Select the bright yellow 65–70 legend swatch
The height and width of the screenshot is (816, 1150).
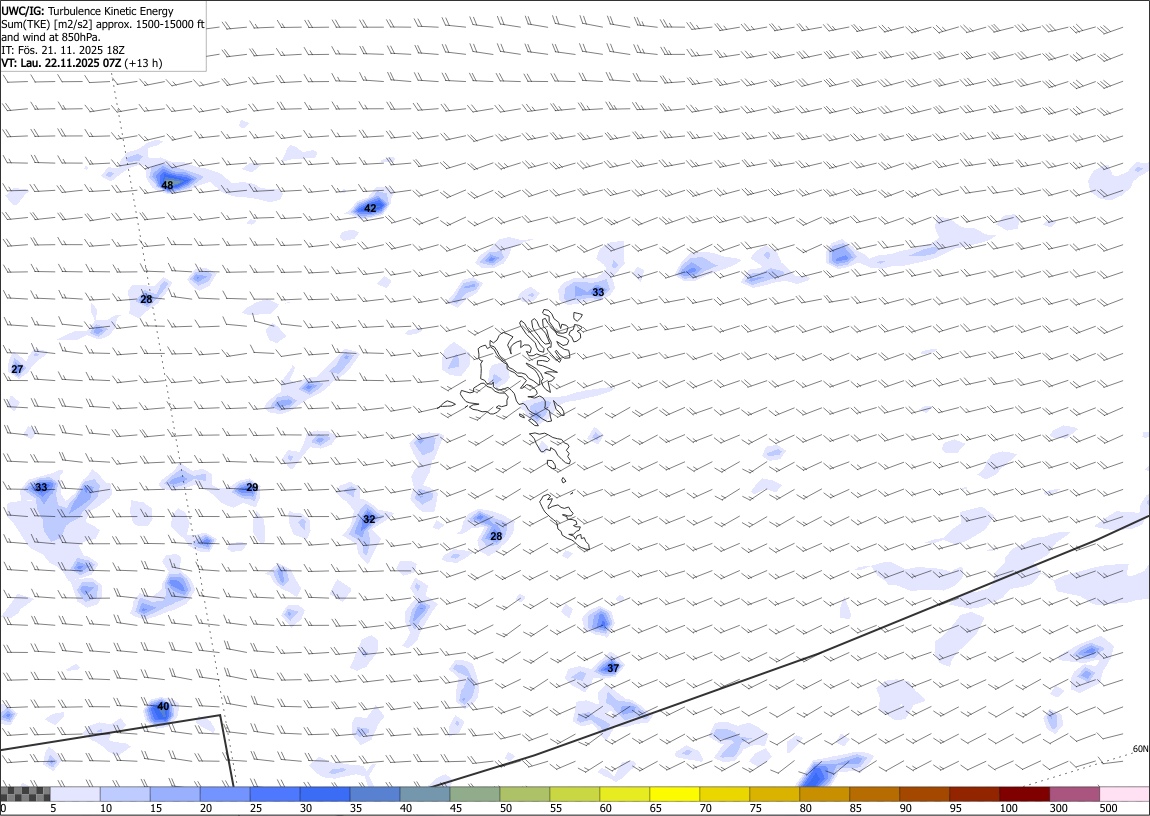(x=675, y=794)
